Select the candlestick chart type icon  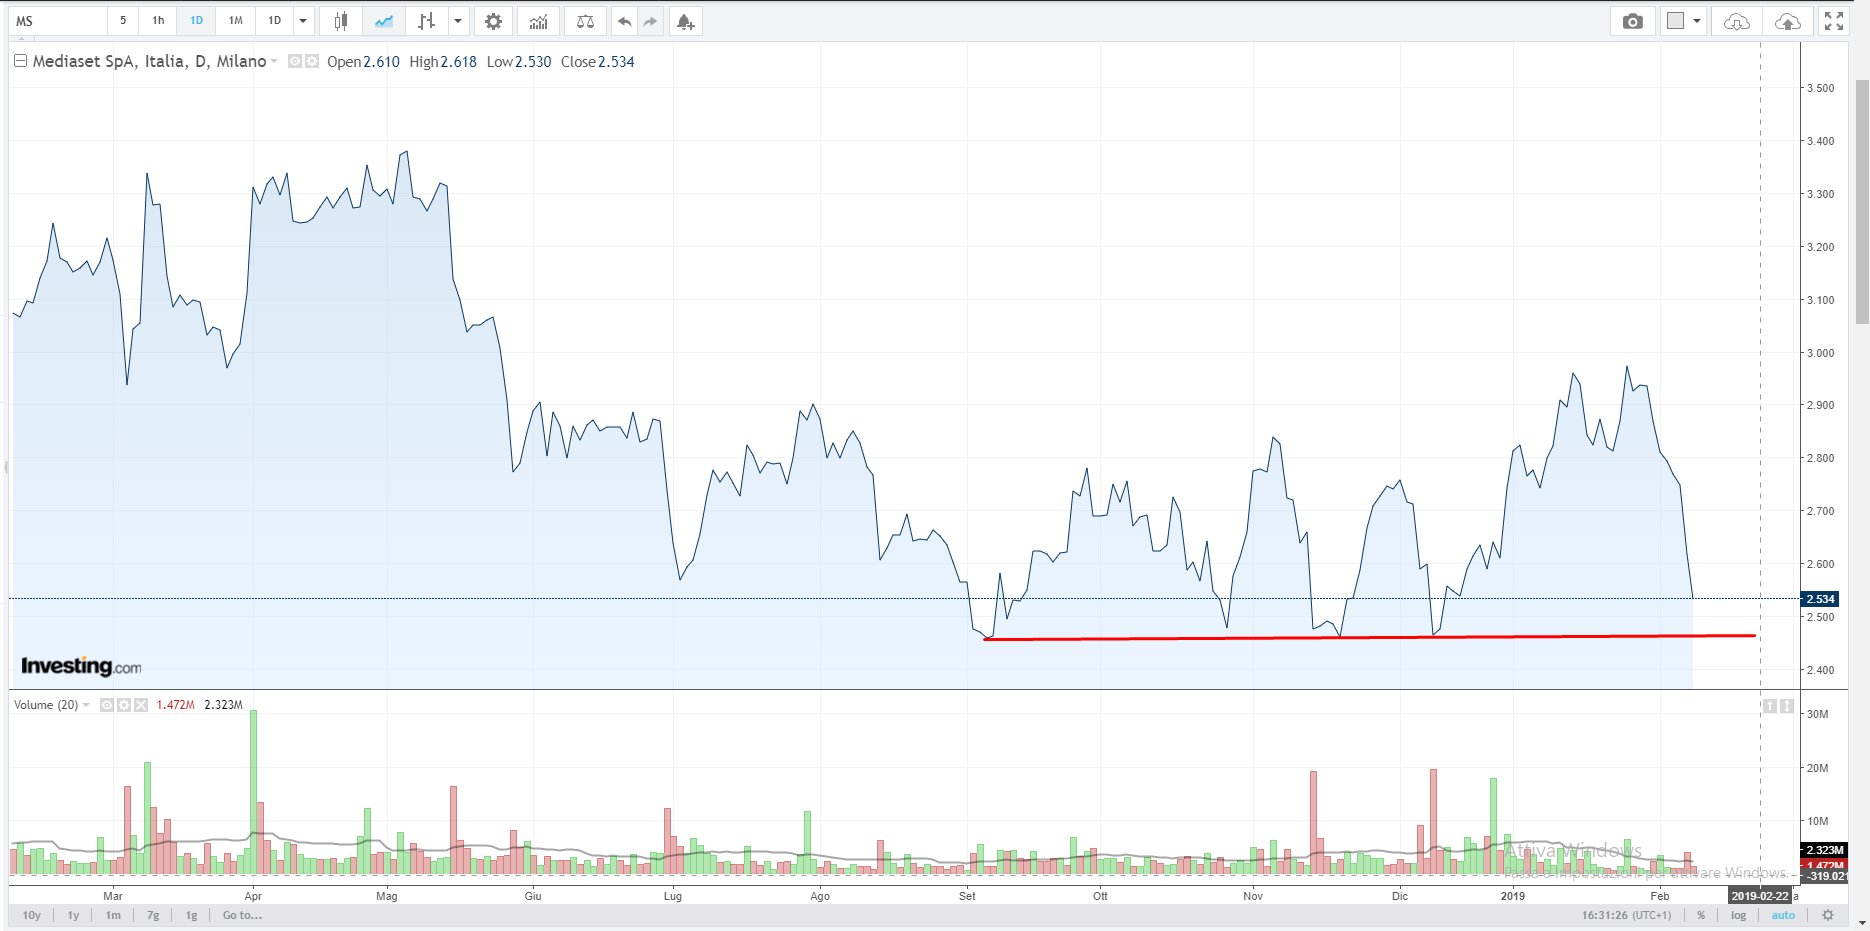click(x=341, y=21)
